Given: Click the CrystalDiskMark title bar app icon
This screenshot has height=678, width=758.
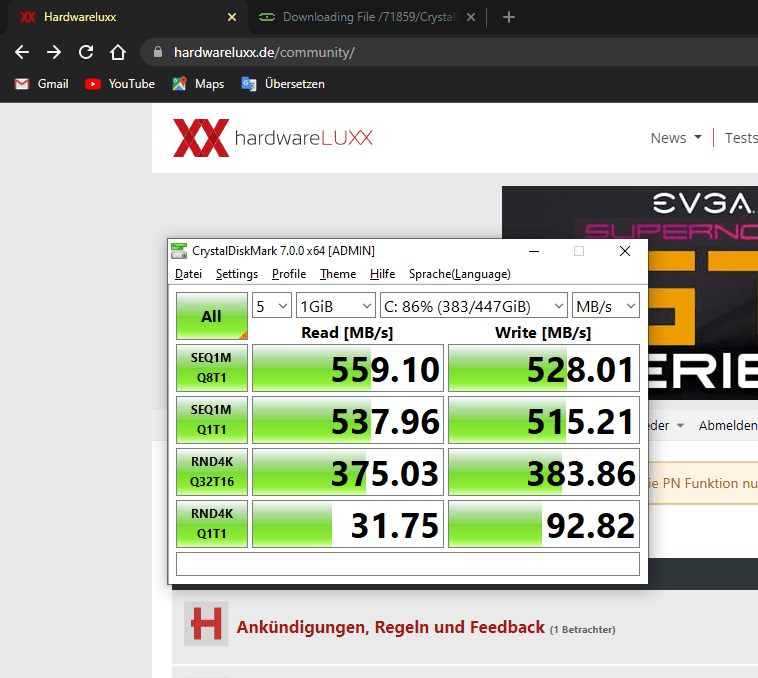Looking at the screenshot, I should 179,251.
